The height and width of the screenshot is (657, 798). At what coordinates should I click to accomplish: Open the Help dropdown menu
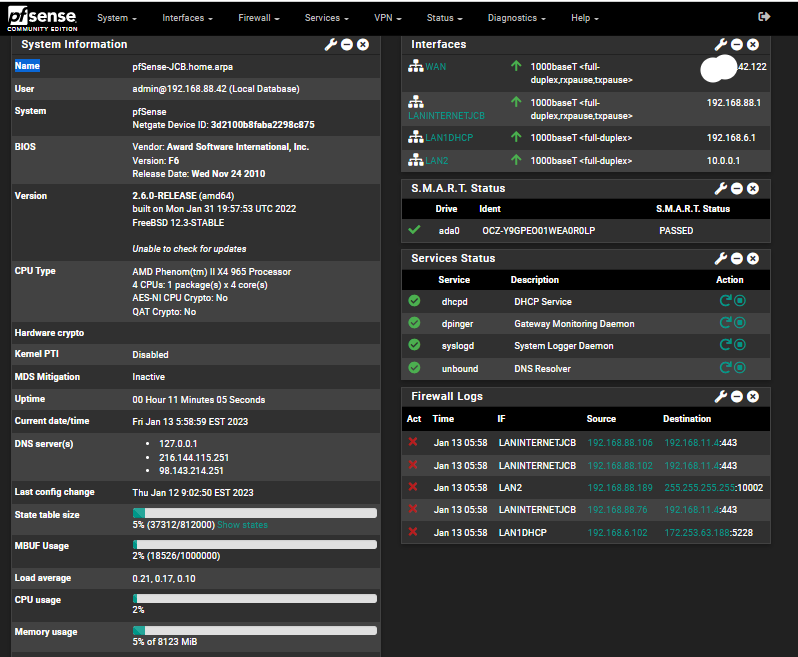(585, 18)
